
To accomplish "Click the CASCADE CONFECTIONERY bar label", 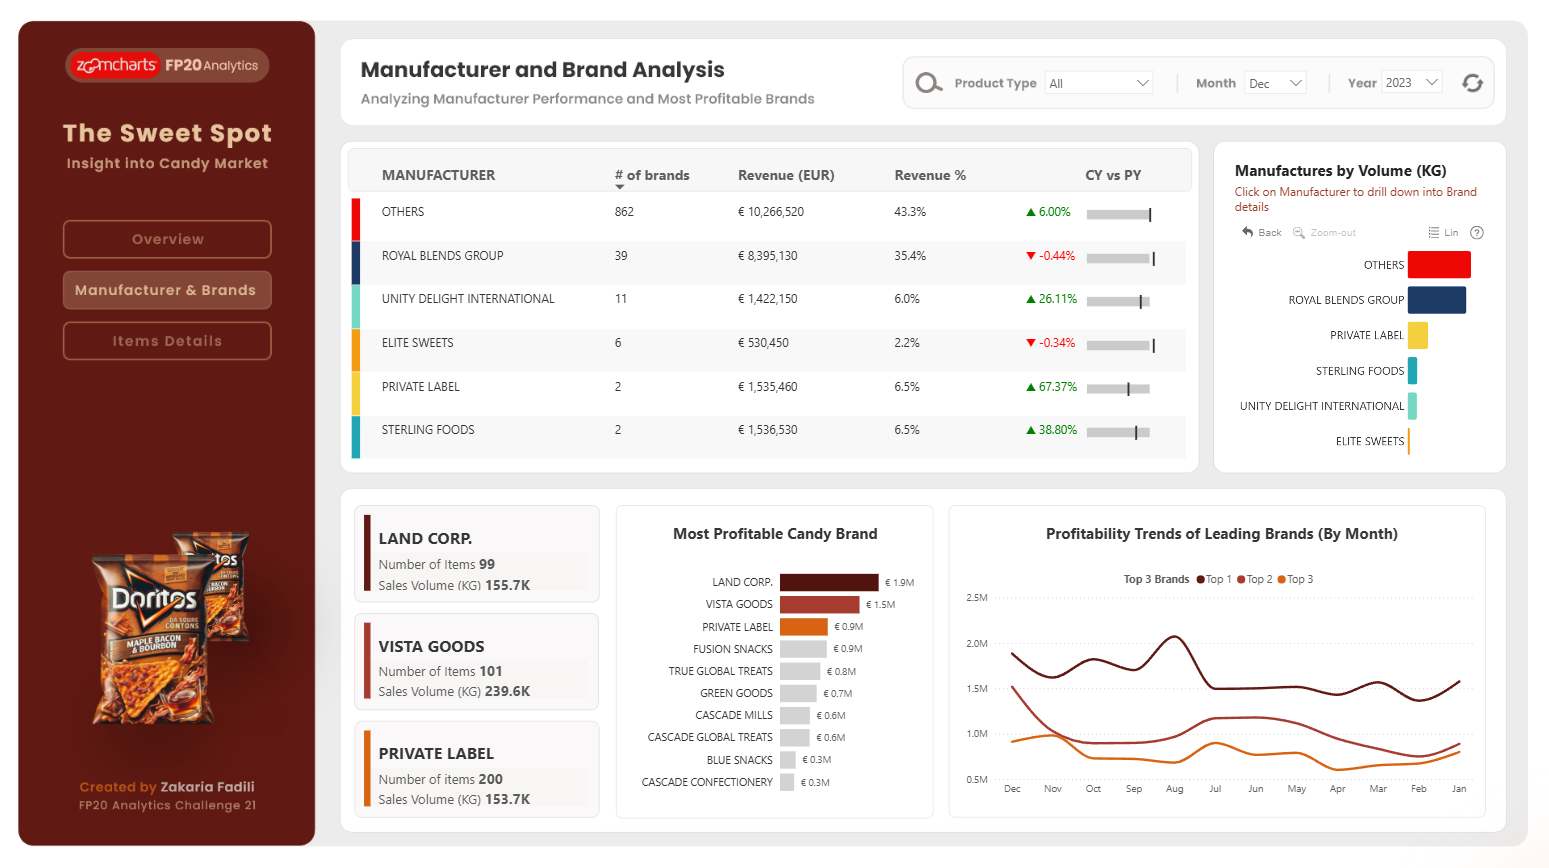I will (x=707, y=782).
